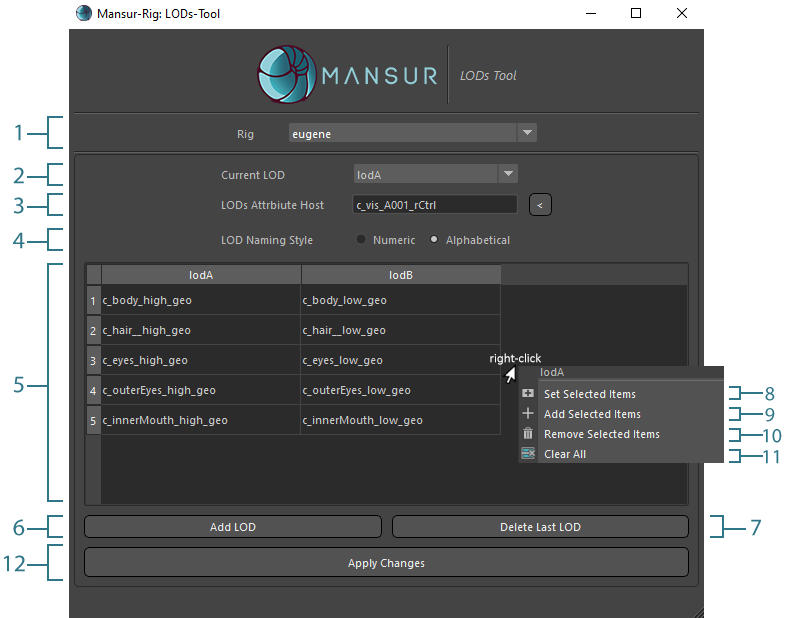Click Apply Changes
Screen dimensions: 804x618
386,562
